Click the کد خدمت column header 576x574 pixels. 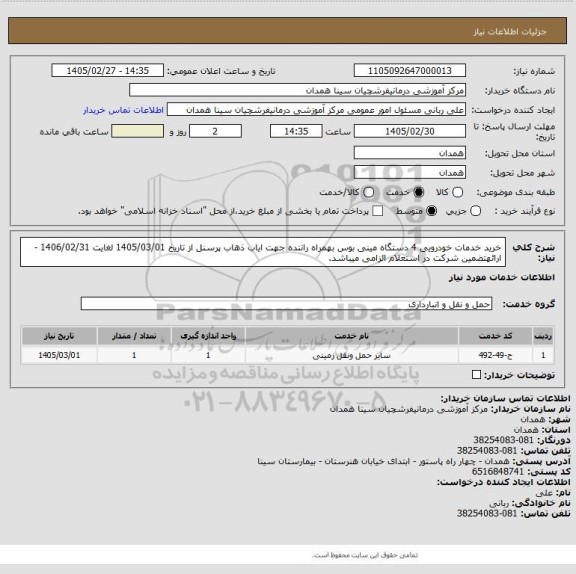pos(495,336)
